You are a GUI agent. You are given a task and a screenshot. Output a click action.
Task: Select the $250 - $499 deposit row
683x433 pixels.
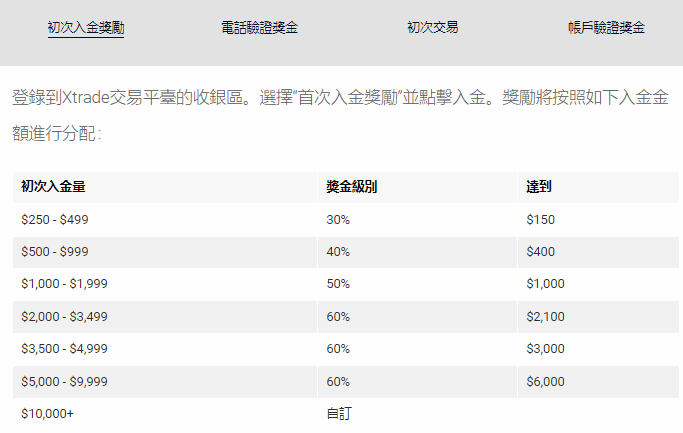tap(345, 220)
